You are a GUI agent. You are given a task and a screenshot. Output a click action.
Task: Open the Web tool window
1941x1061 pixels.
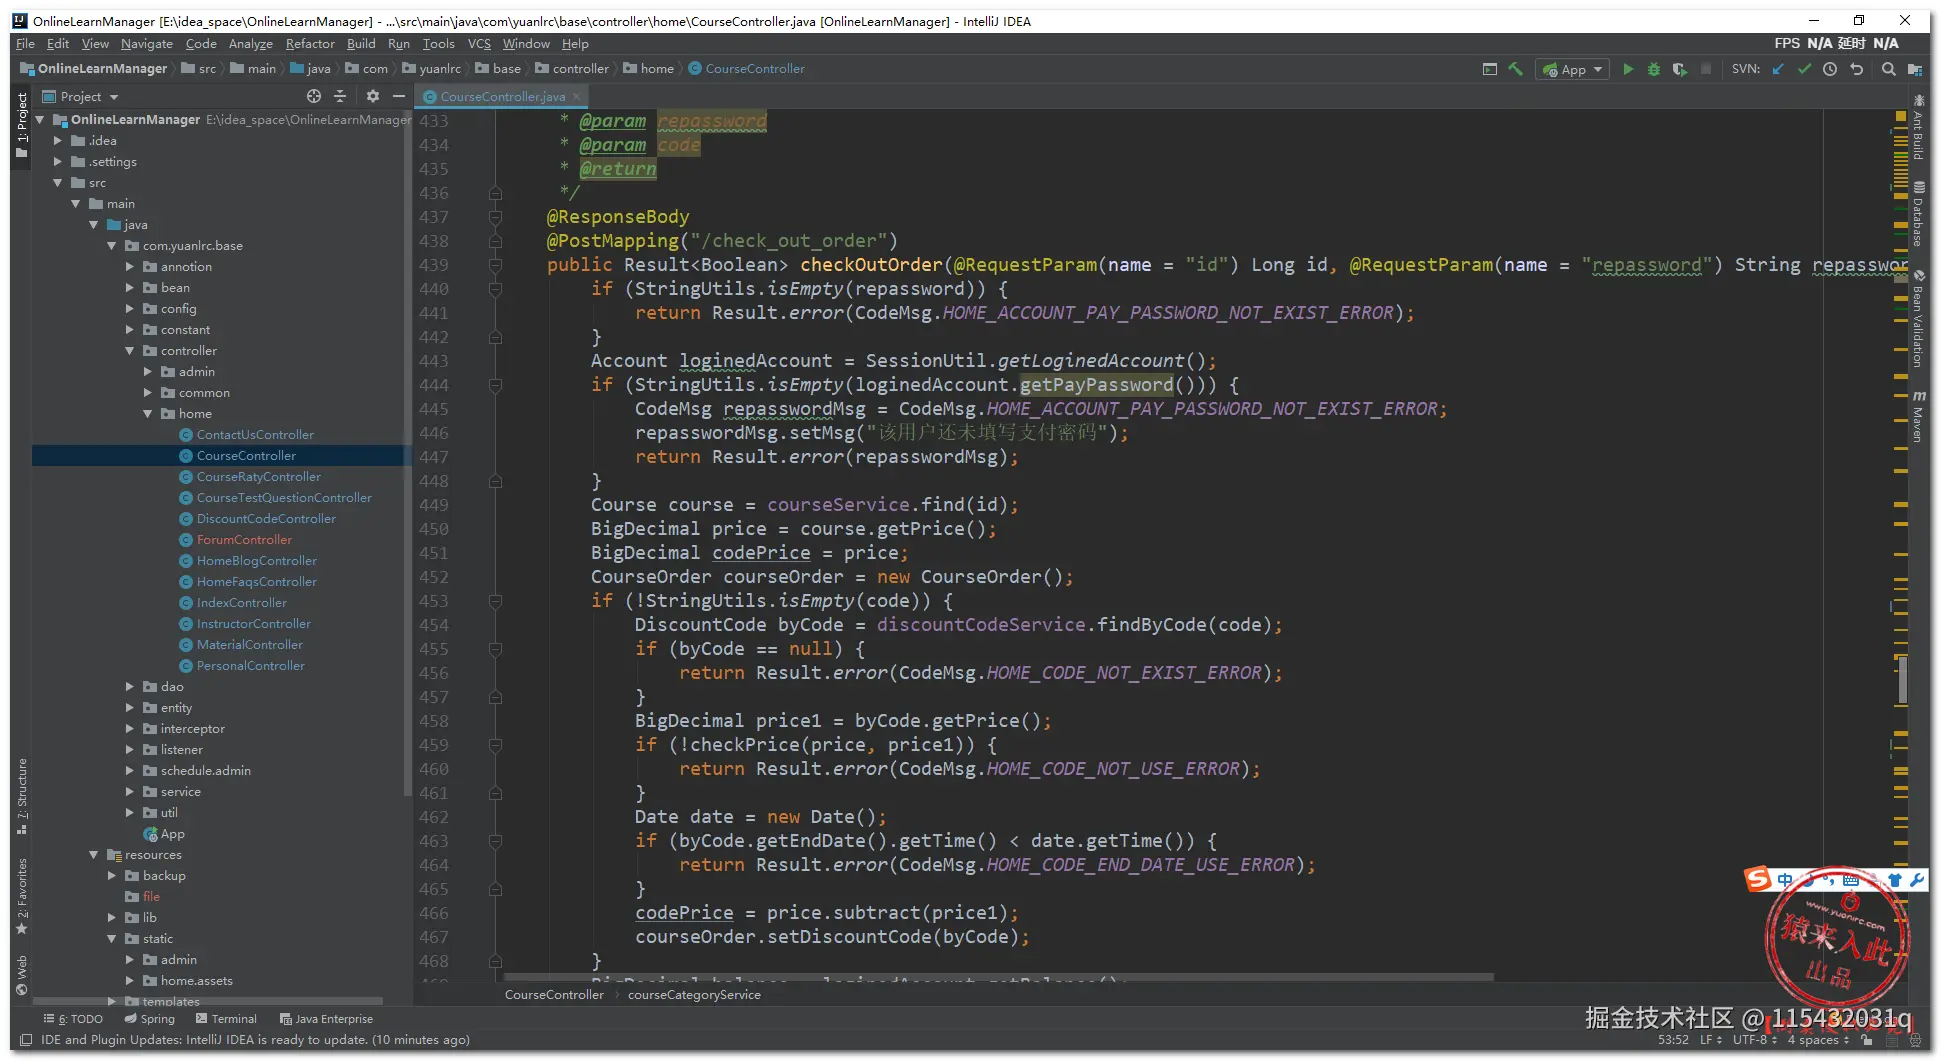point(22,976)
